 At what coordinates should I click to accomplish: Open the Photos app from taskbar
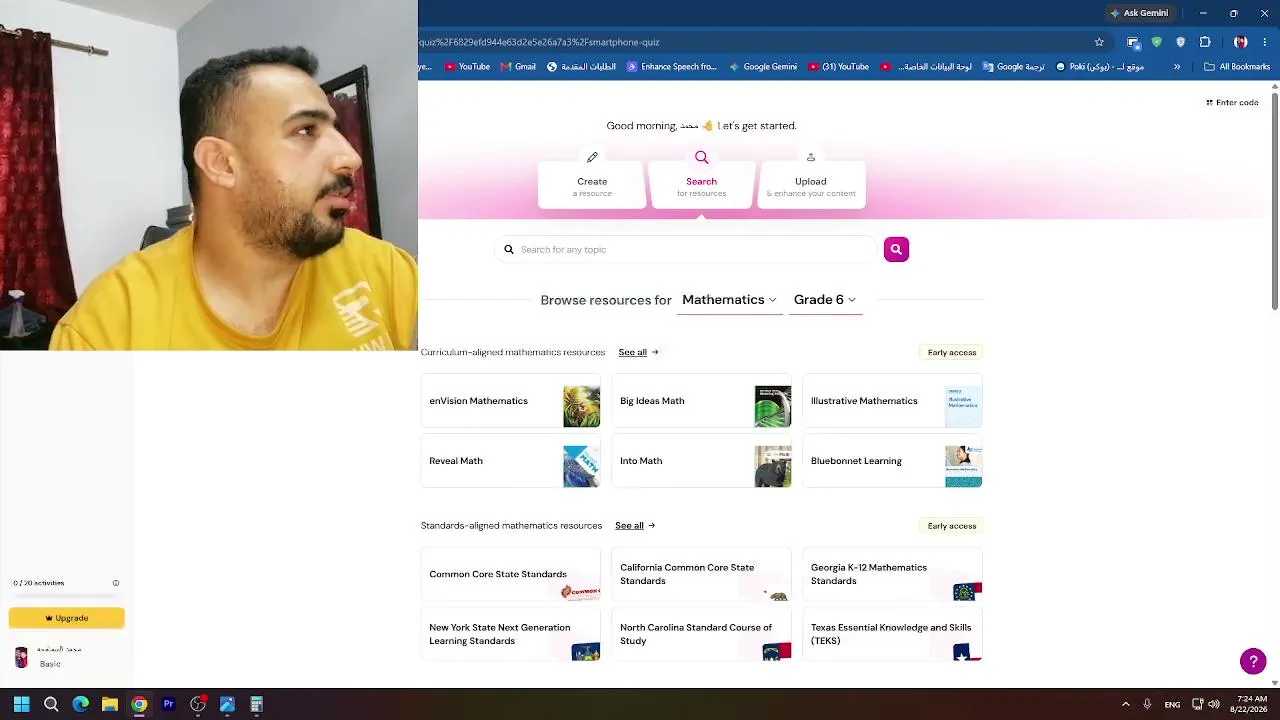tap(227, 704)
